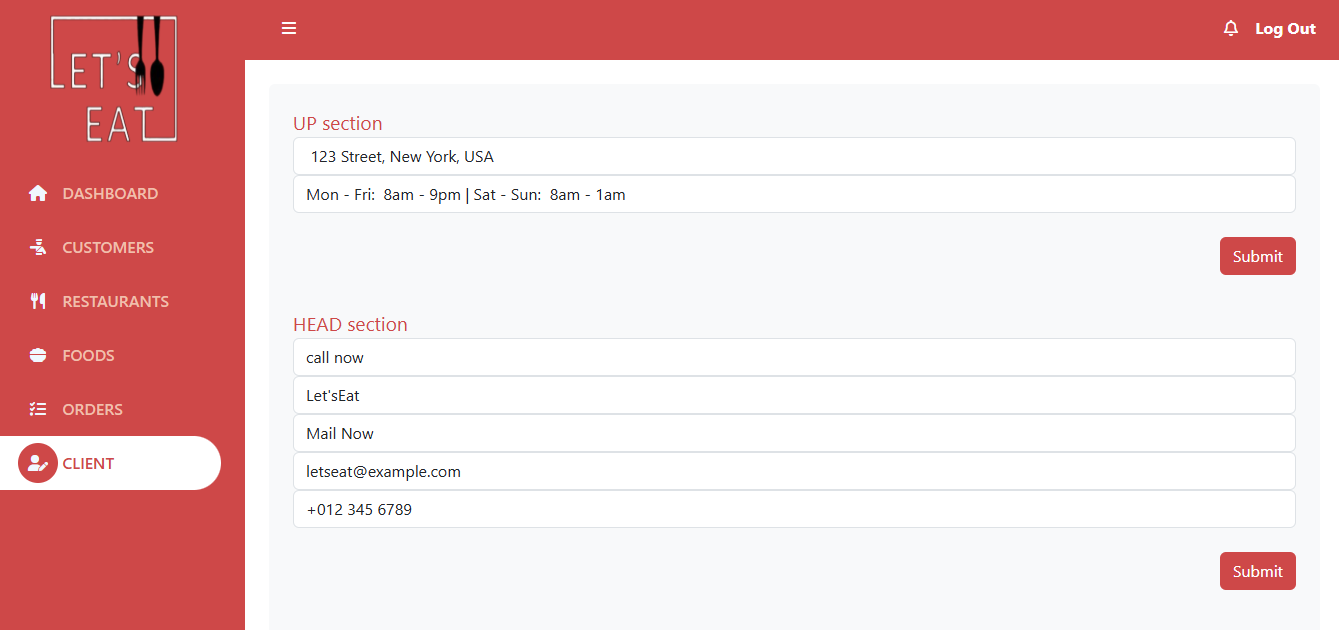1339x630 pixels.
Task: Focus the 'call now' text field
Action: (793, 358)
